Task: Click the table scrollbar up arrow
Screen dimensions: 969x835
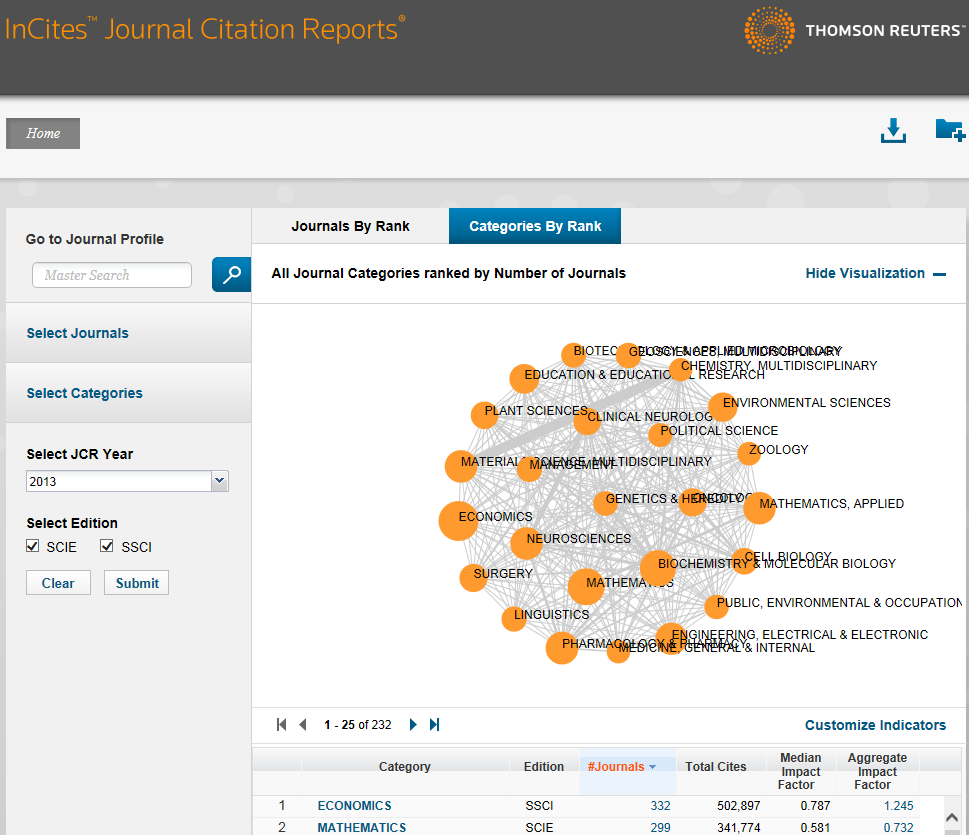Action: coord(952,817)
